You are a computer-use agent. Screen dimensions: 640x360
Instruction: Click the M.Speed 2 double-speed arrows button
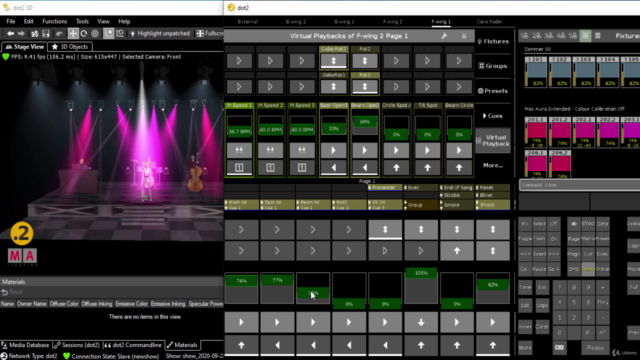[270, 150]
